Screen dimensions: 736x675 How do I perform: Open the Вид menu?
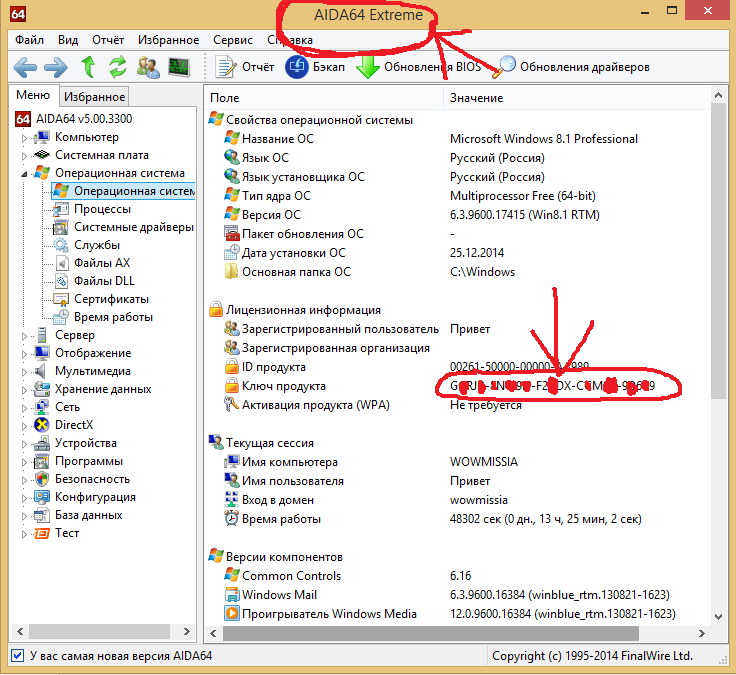(68, 40)
